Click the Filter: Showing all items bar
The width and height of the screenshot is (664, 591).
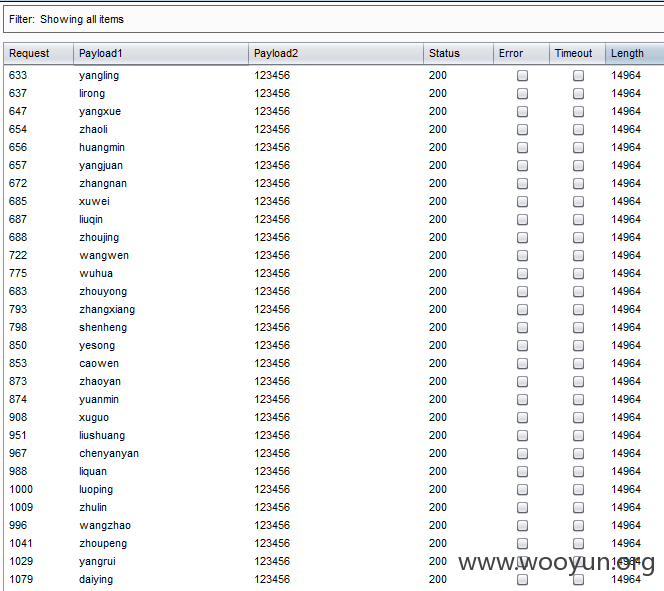[x=334, y=19]
